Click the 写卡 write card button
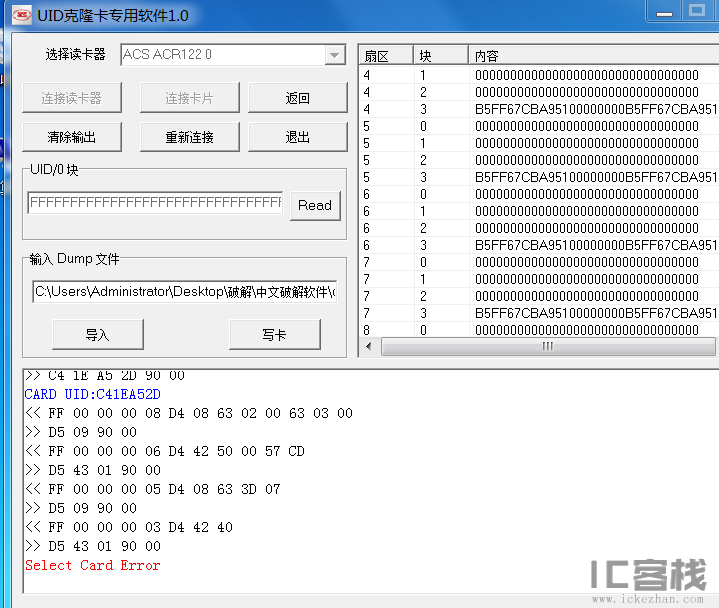Screen dimensions: 719x608 tap(274, 335)
